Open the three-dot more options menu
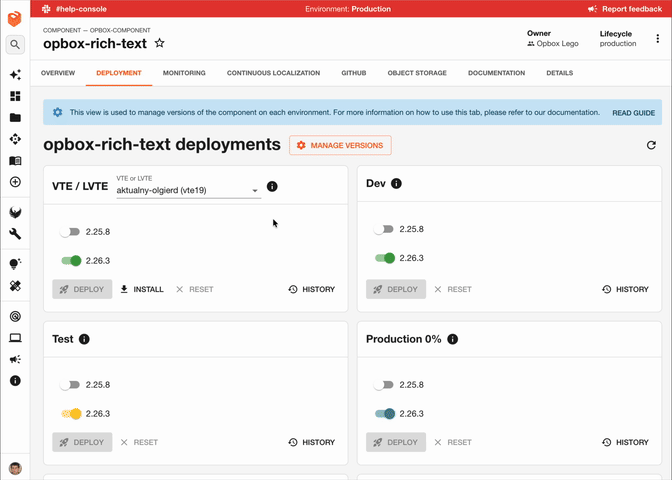The image size is (672, 480). 657,39
